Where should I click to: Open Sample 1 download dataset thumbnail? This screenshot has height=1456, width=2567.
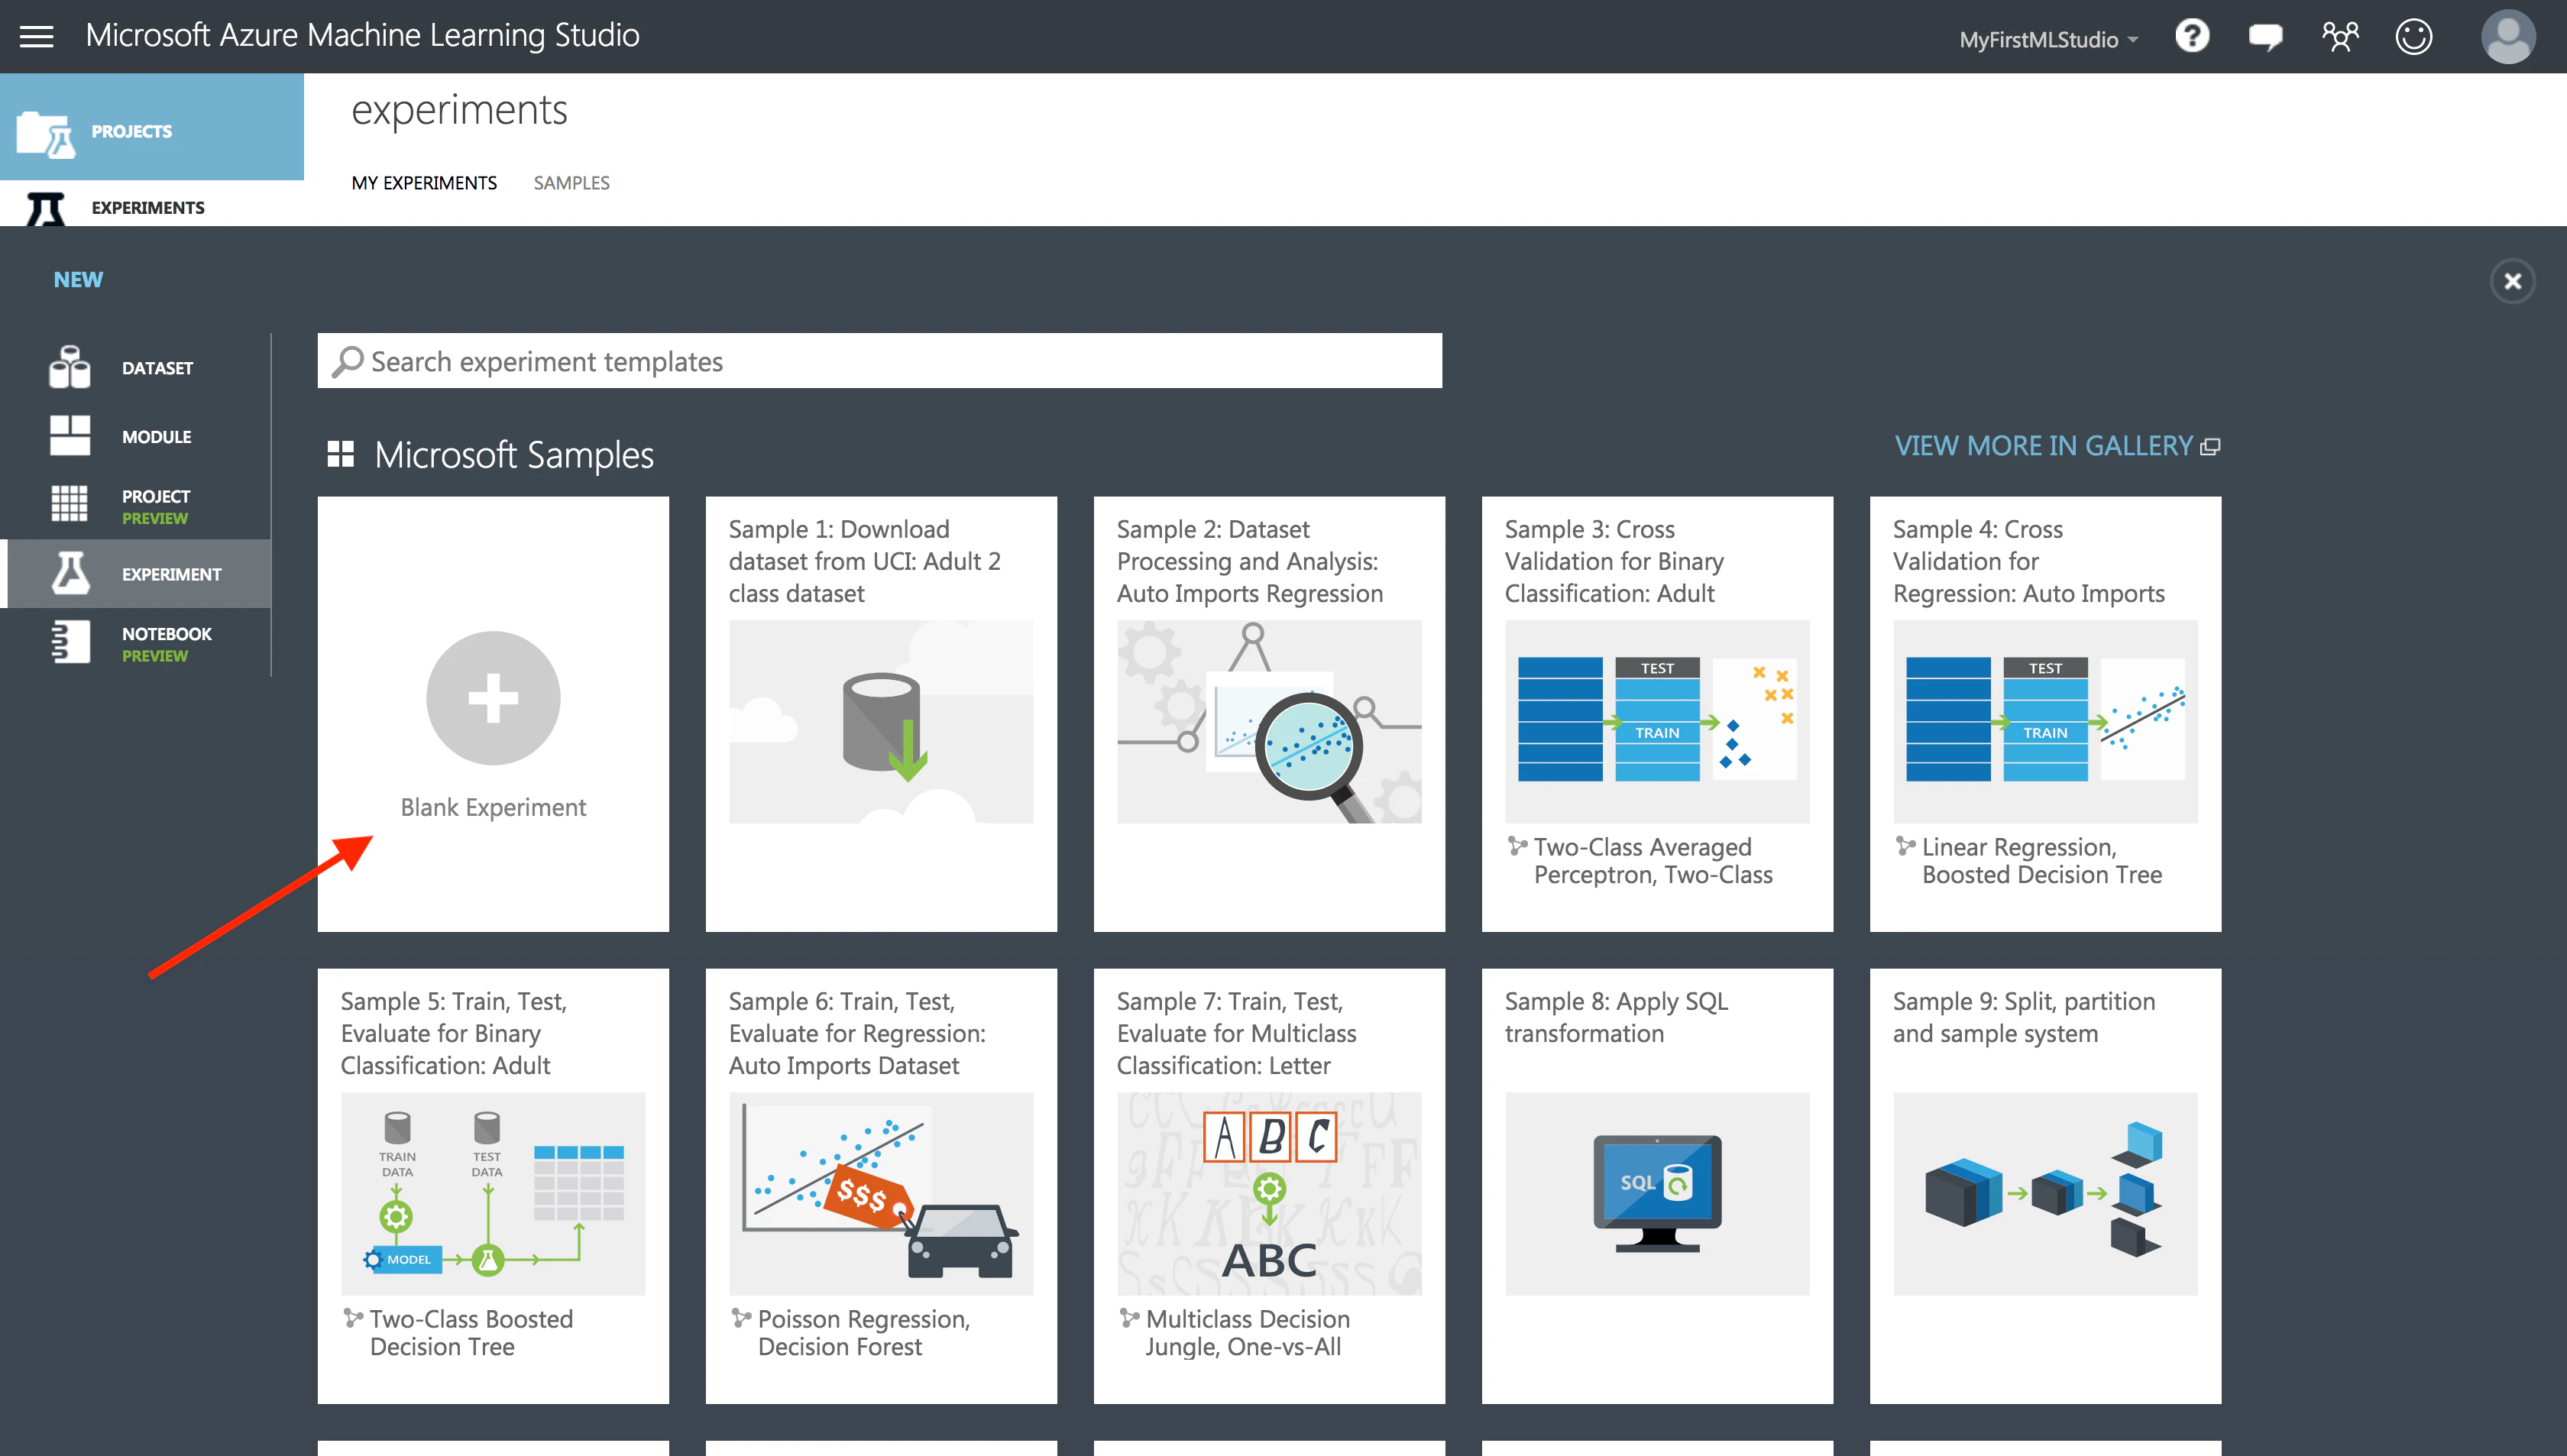[x=880, y=722]
